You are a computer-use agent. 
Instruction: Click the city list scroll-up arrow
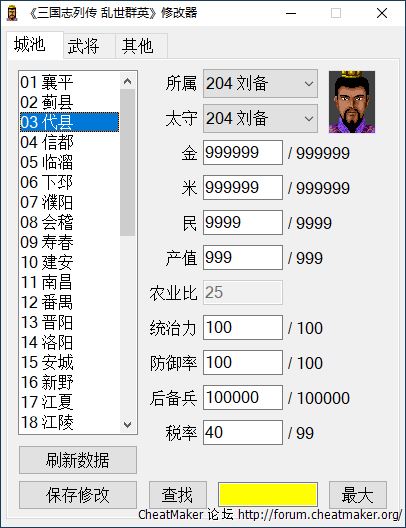pyautogui.click(x=128, y=81)
